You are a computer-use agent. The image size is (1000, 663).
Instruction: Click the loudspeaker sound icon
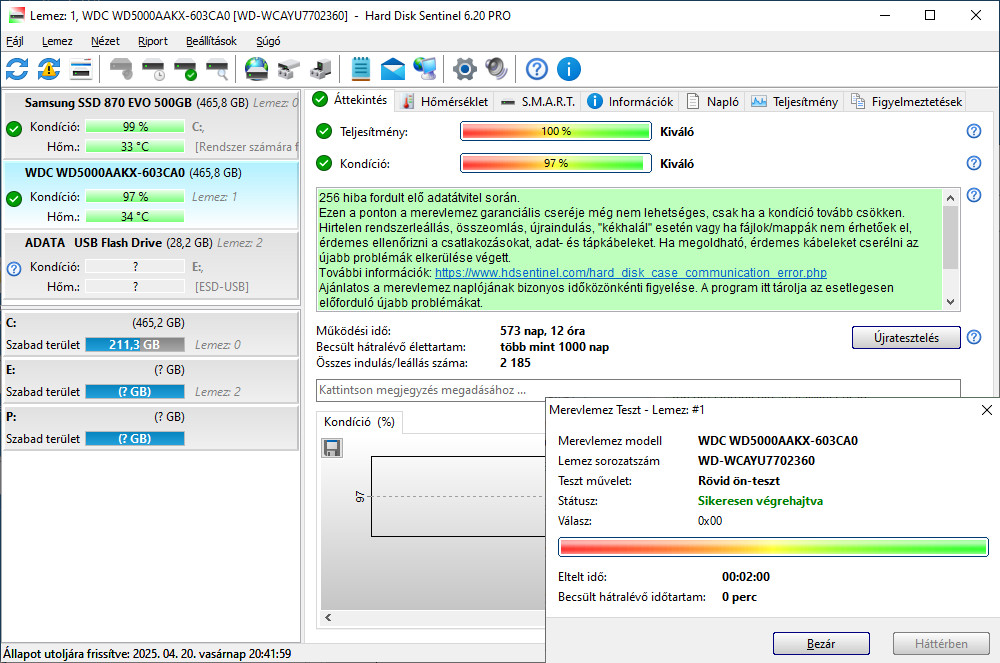click(x=496, y=69)
